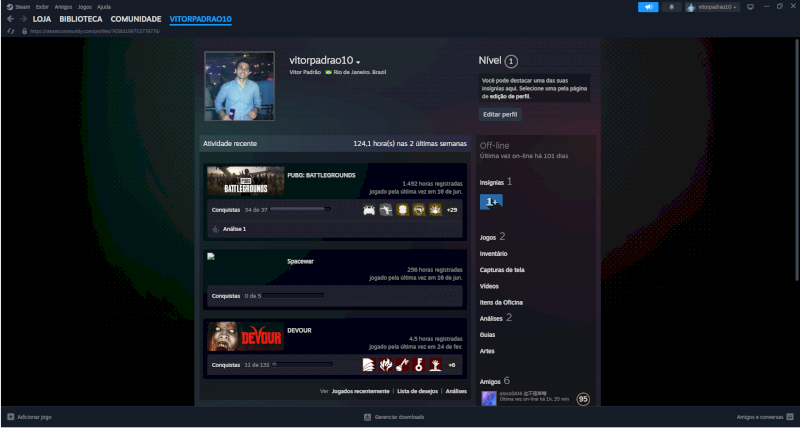Image resolution: width=800 pixels, height=428 pixels.
Task: Open the Exibir menu
Action: coord(42,7)
